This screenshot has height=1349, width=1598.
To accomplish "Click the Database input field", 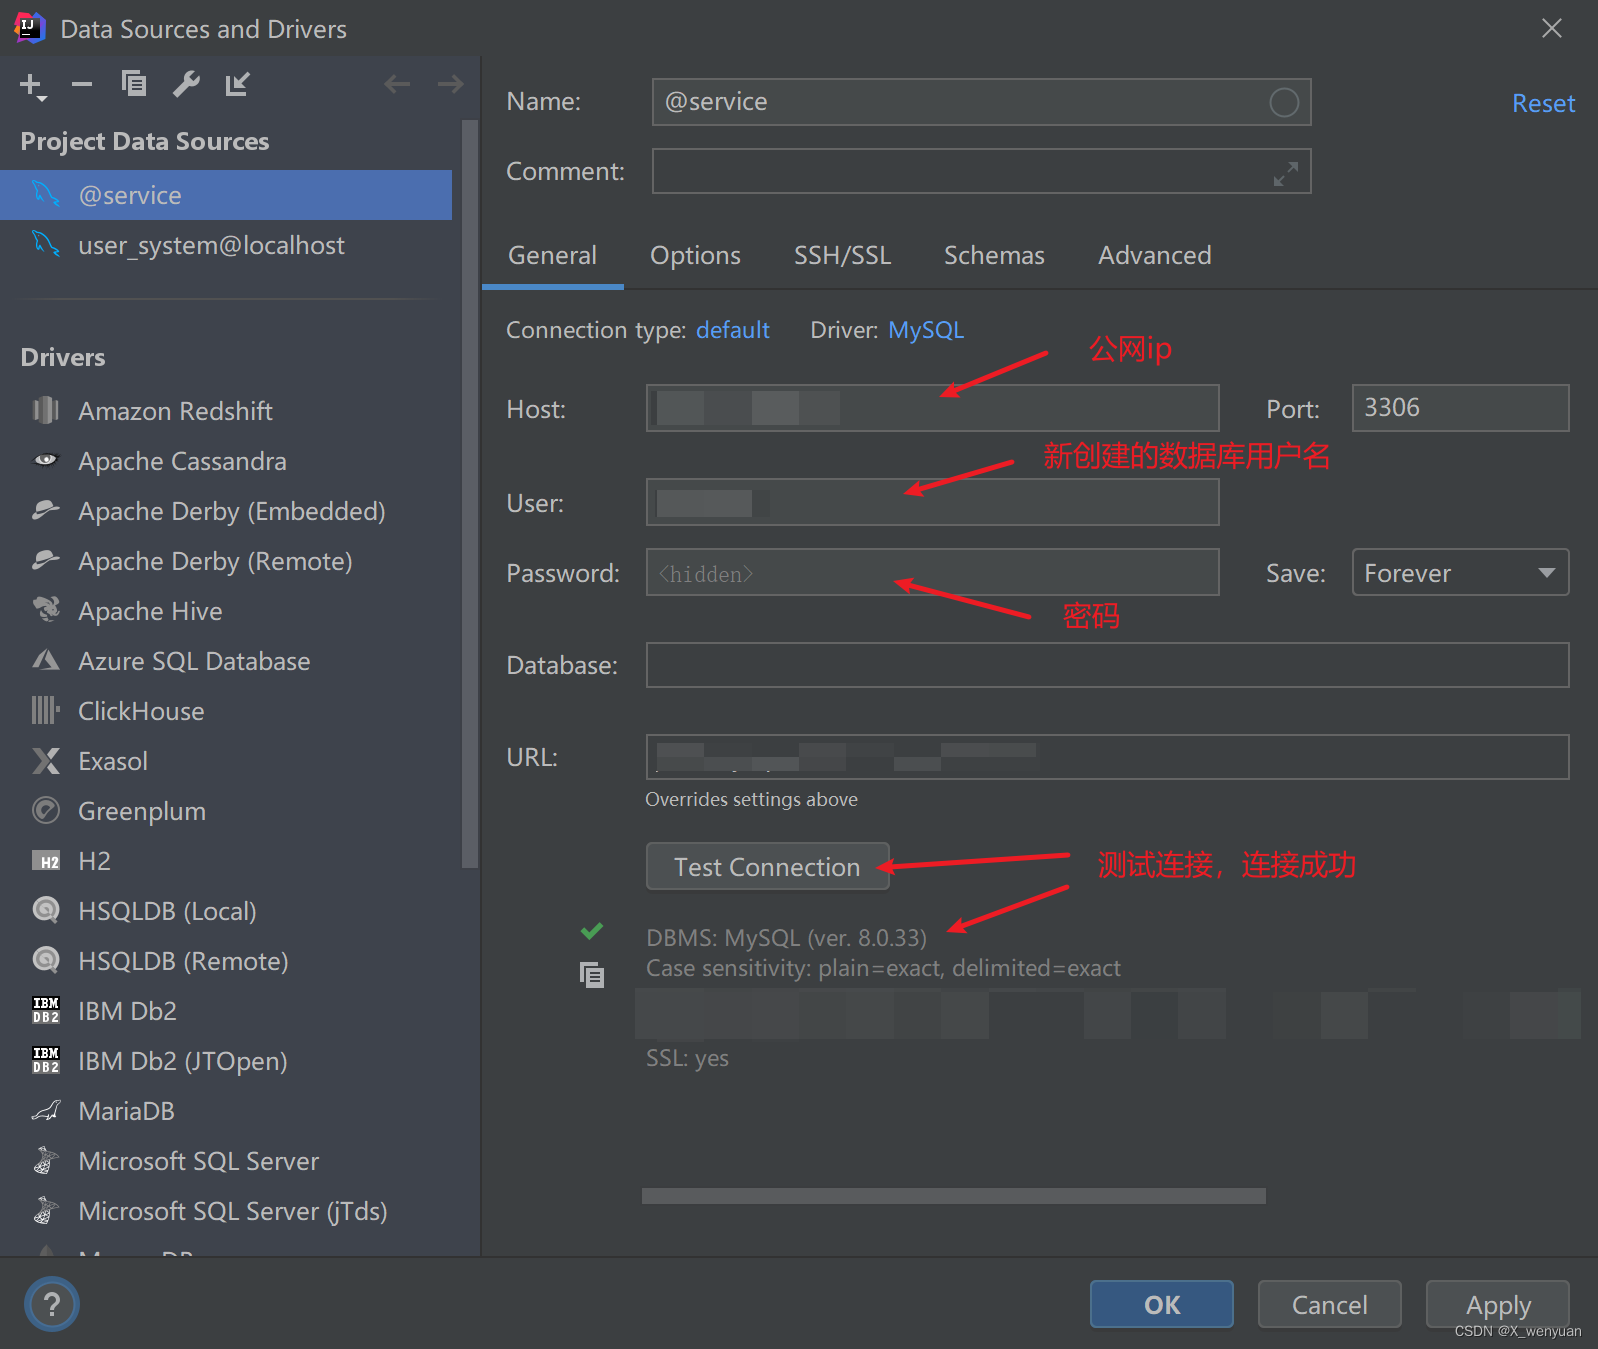I will [x=1107, y=665].
